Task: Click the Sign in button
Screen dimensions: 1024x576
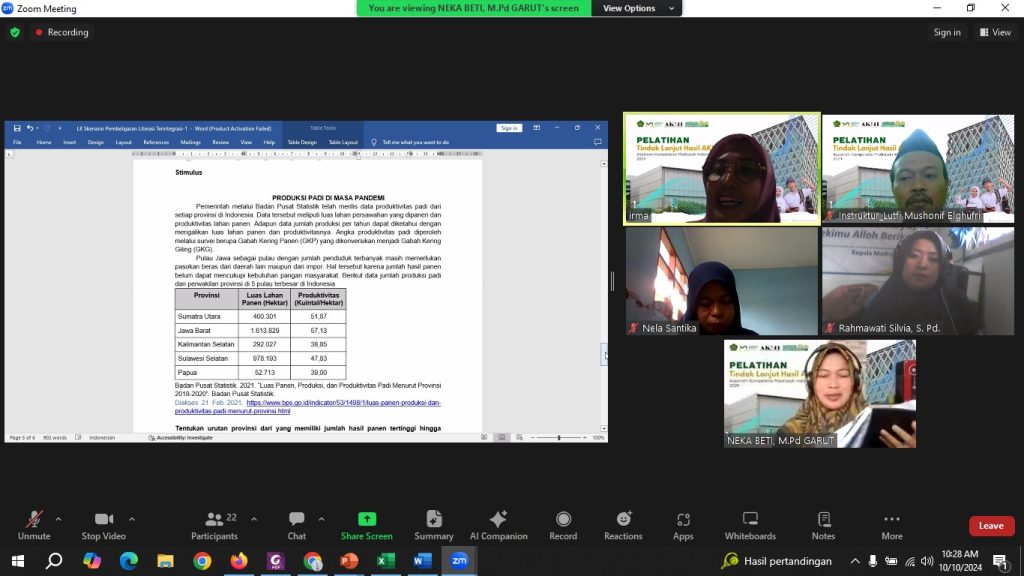Action: click(x=946, y=32)
